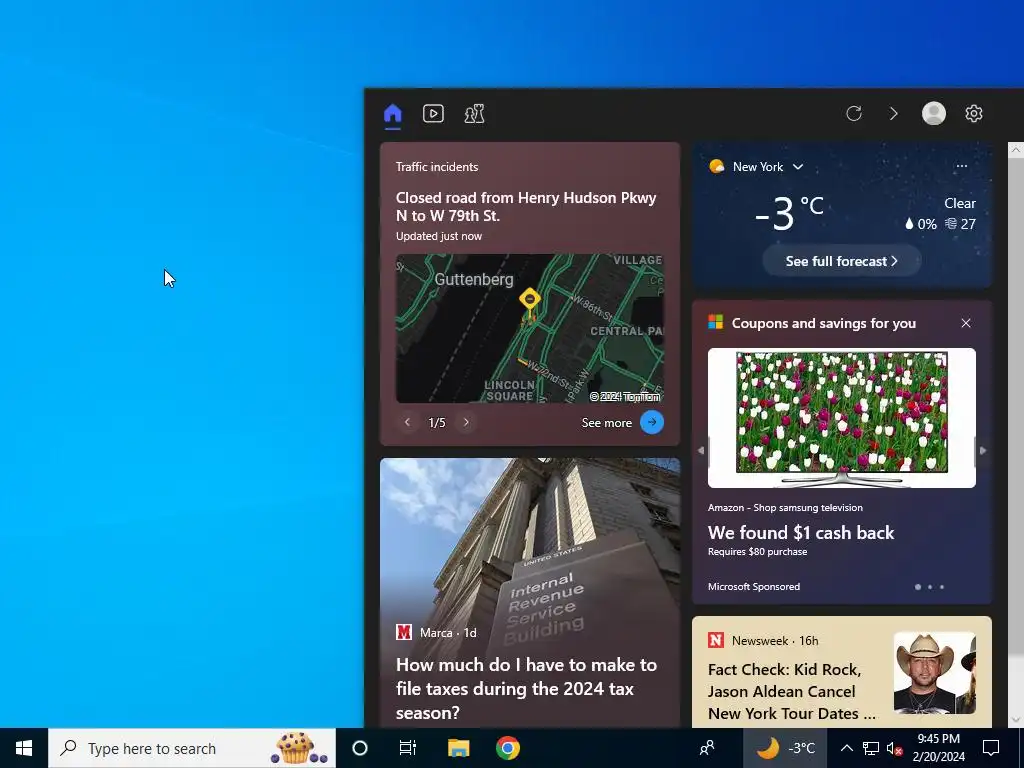Viewport: 1024px width, 768px height.
Task: Click the Traffic incidents label
Action: pyautogui.click(x=437, y=167)
